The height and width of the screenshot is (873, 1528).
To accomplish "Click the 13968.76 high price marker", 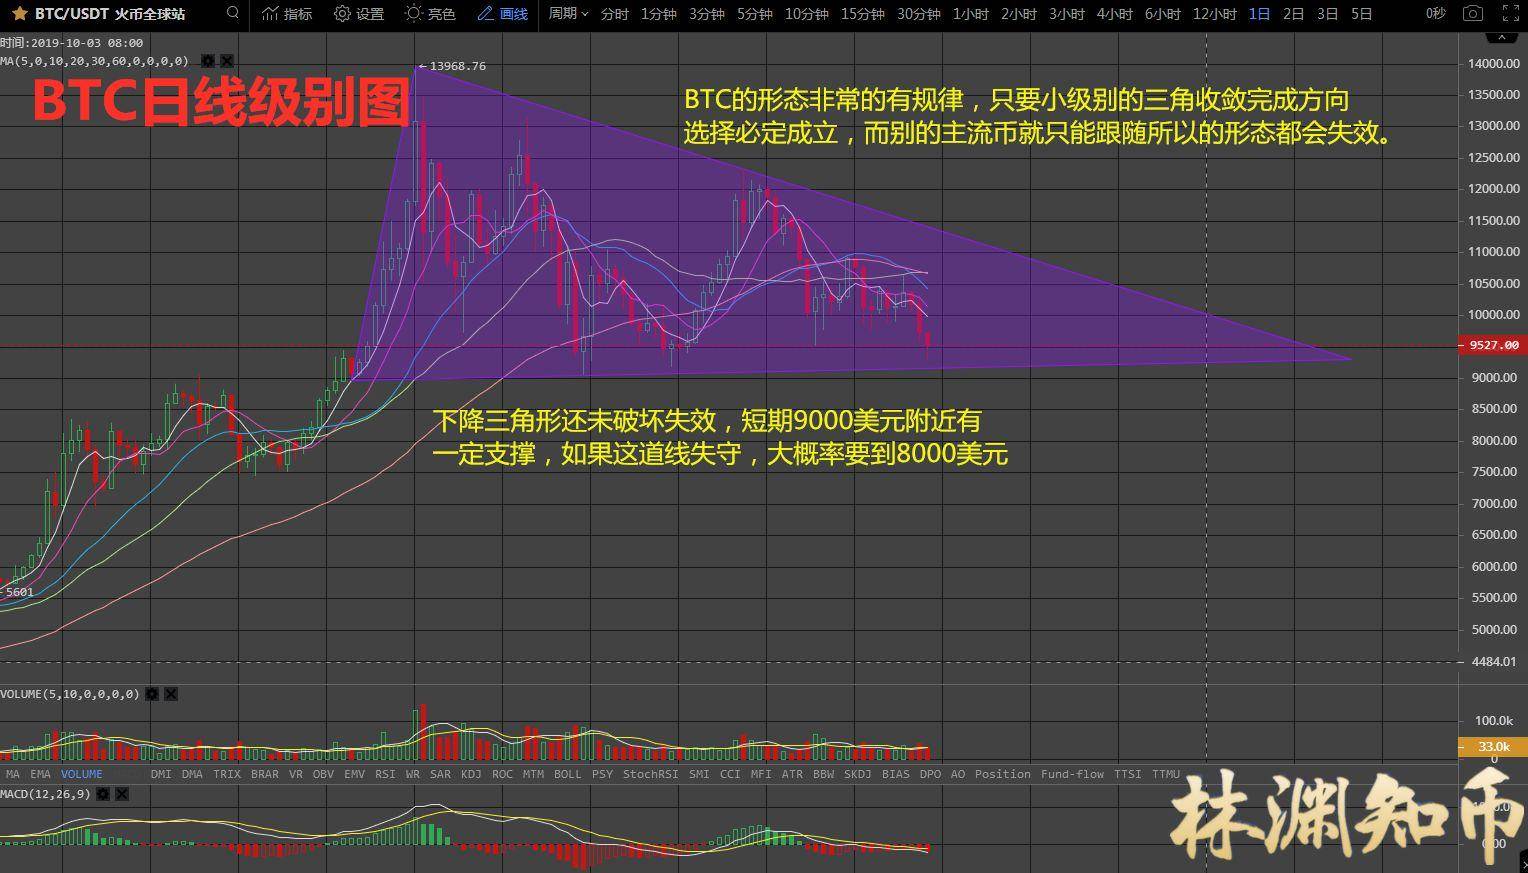I will 452,66.
